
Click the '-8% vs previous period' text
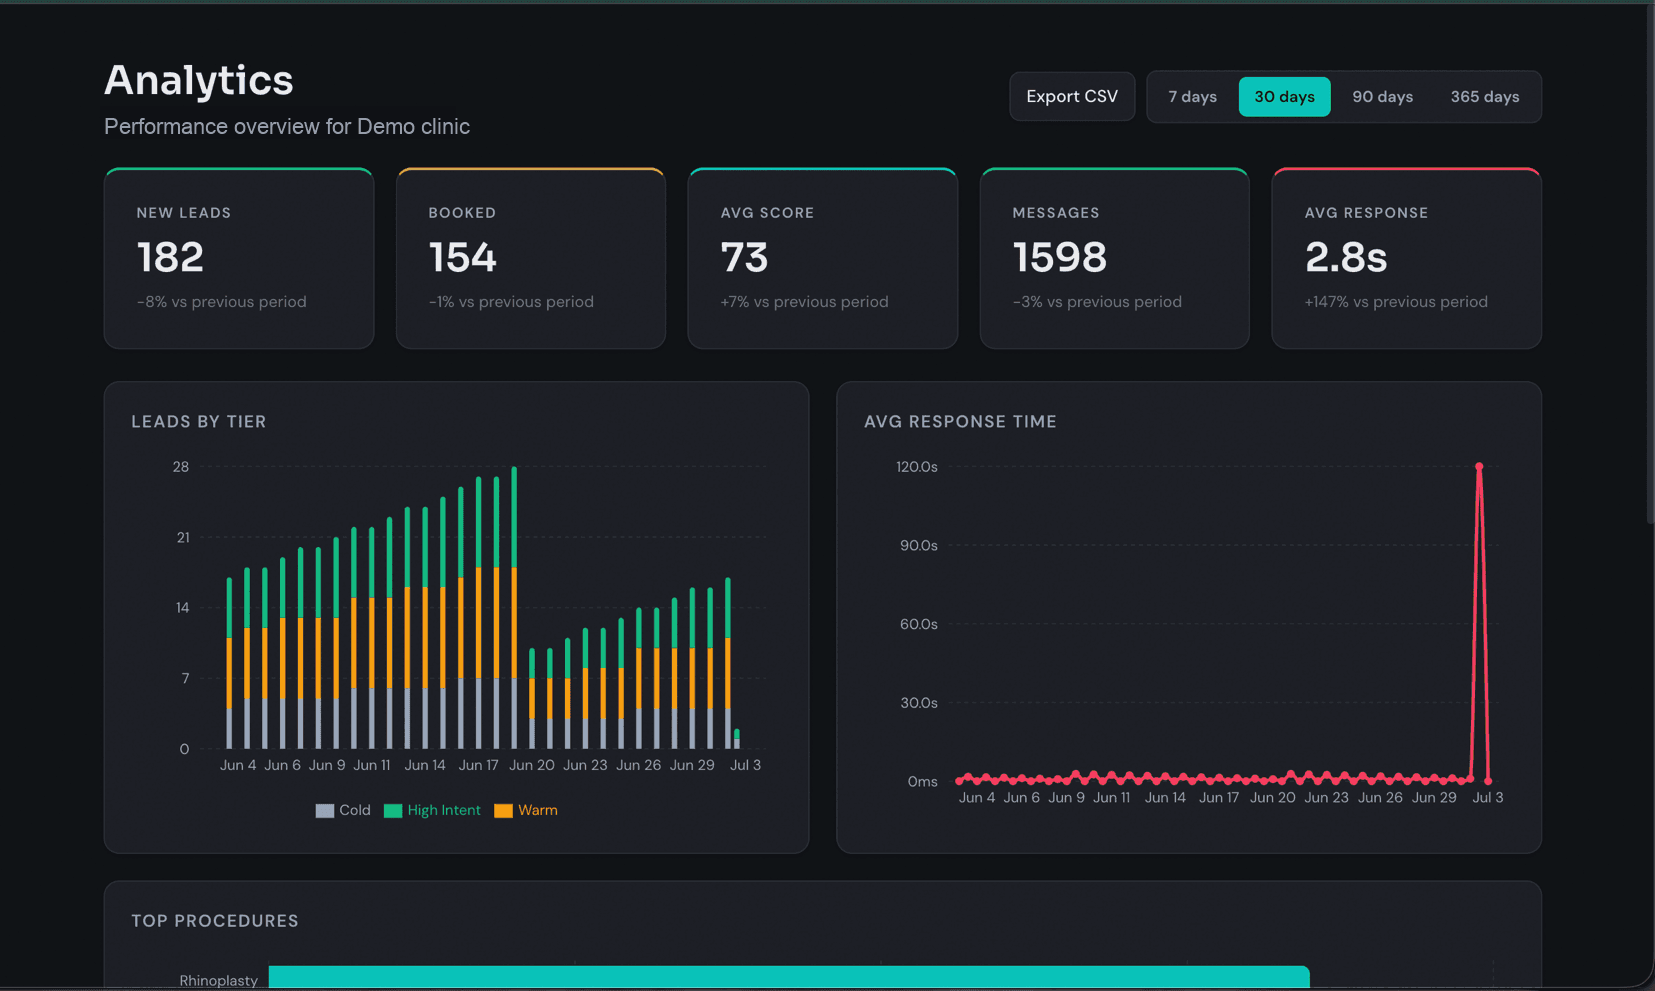point(222,302)
